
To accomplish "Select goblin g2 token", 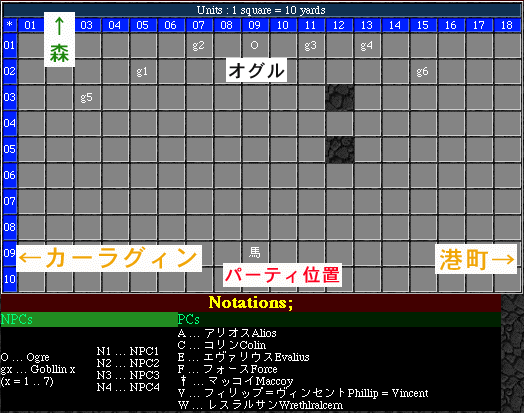I will pos(198,45).
